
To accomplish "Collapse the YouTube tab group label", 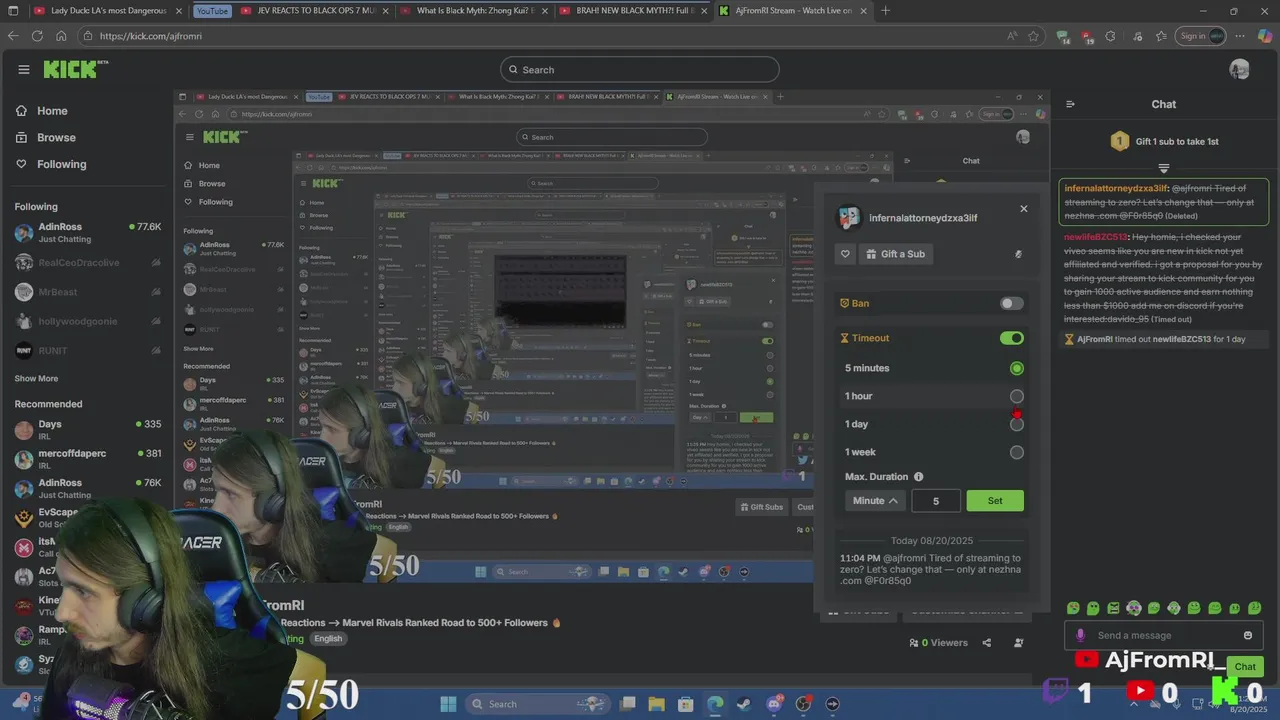I will [x=212, y=11].
